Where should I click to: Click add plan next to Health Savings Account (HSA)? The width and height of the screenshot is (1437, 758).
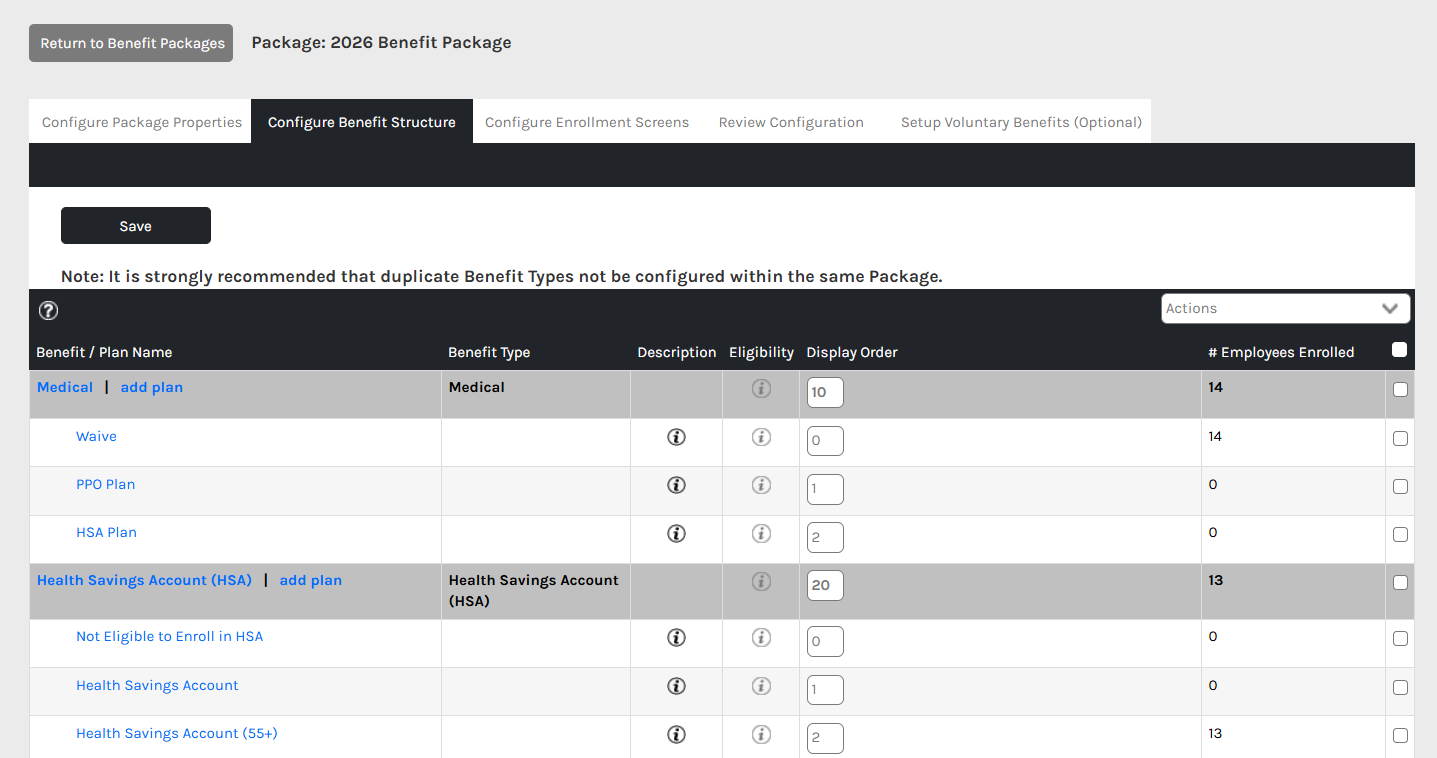pos(311,580)
